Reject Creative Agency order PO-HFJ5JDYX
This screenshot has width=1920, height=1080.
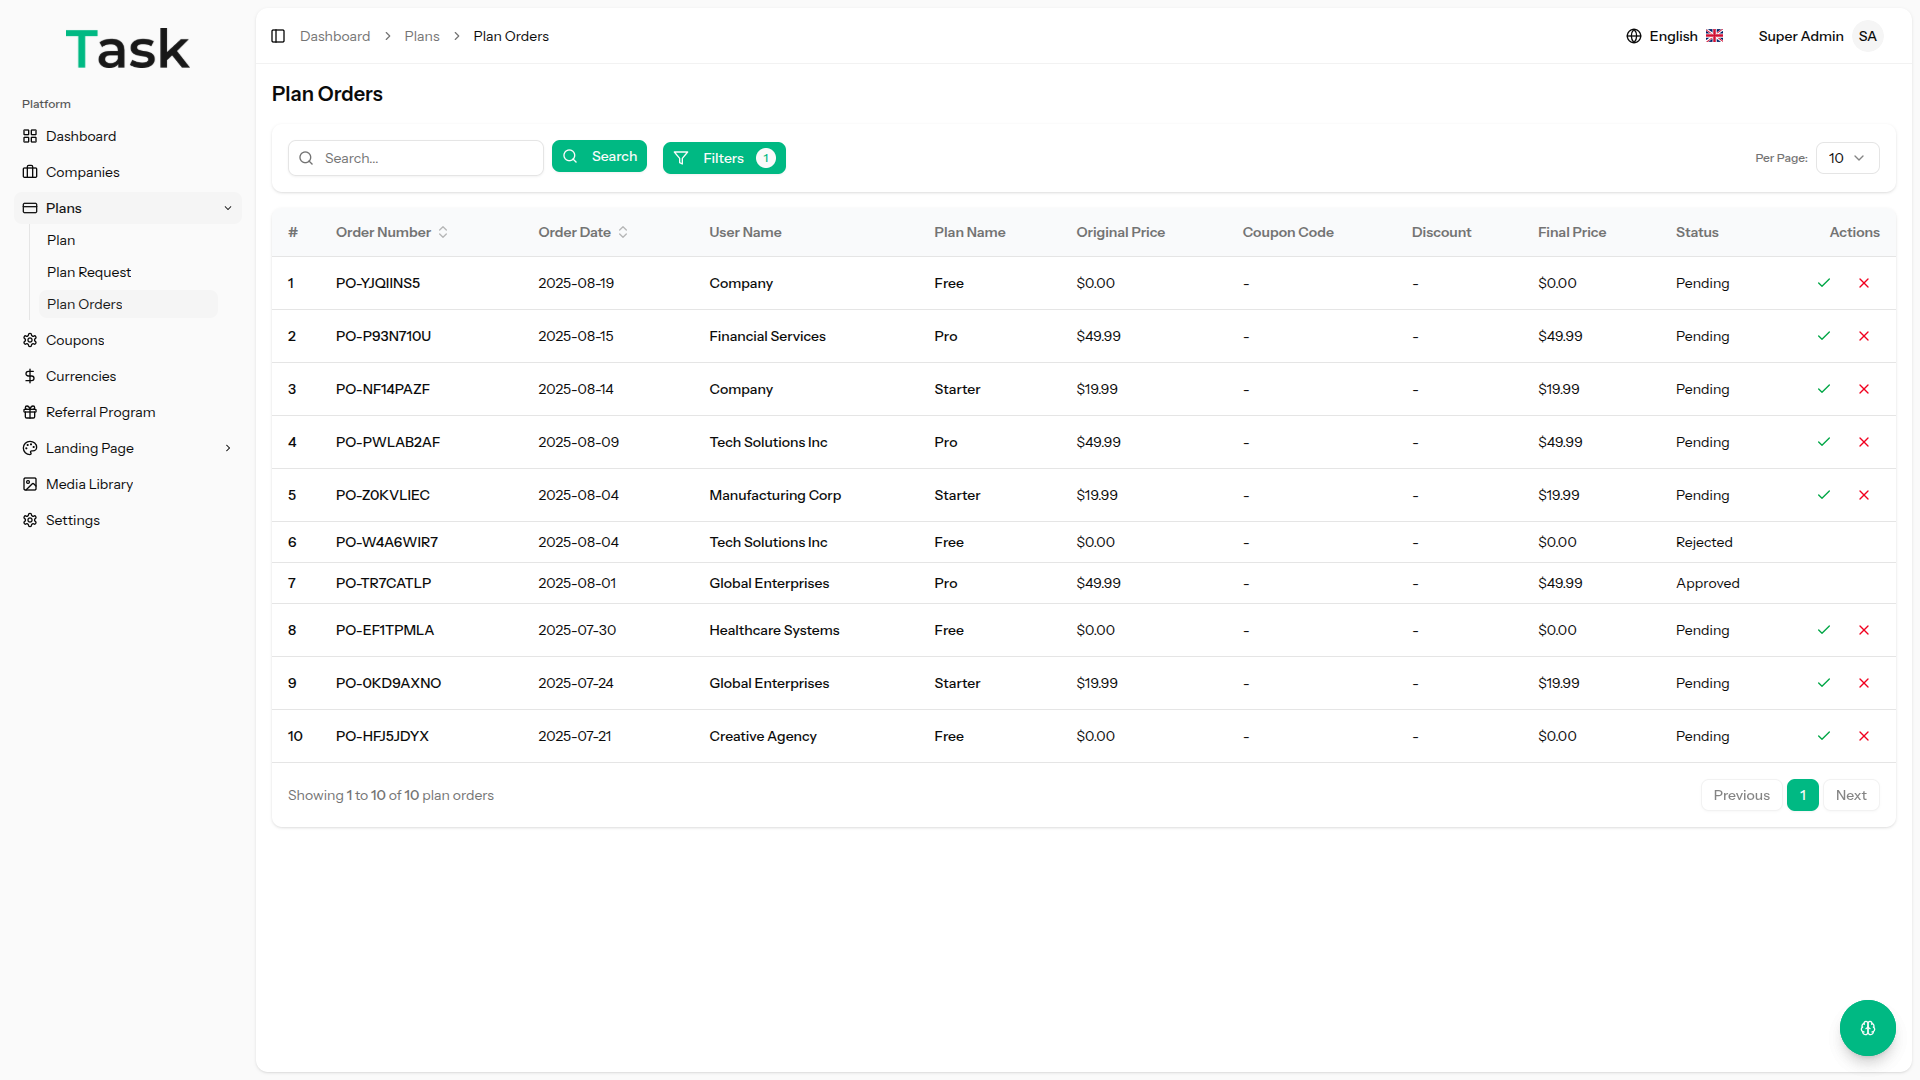1864,736
